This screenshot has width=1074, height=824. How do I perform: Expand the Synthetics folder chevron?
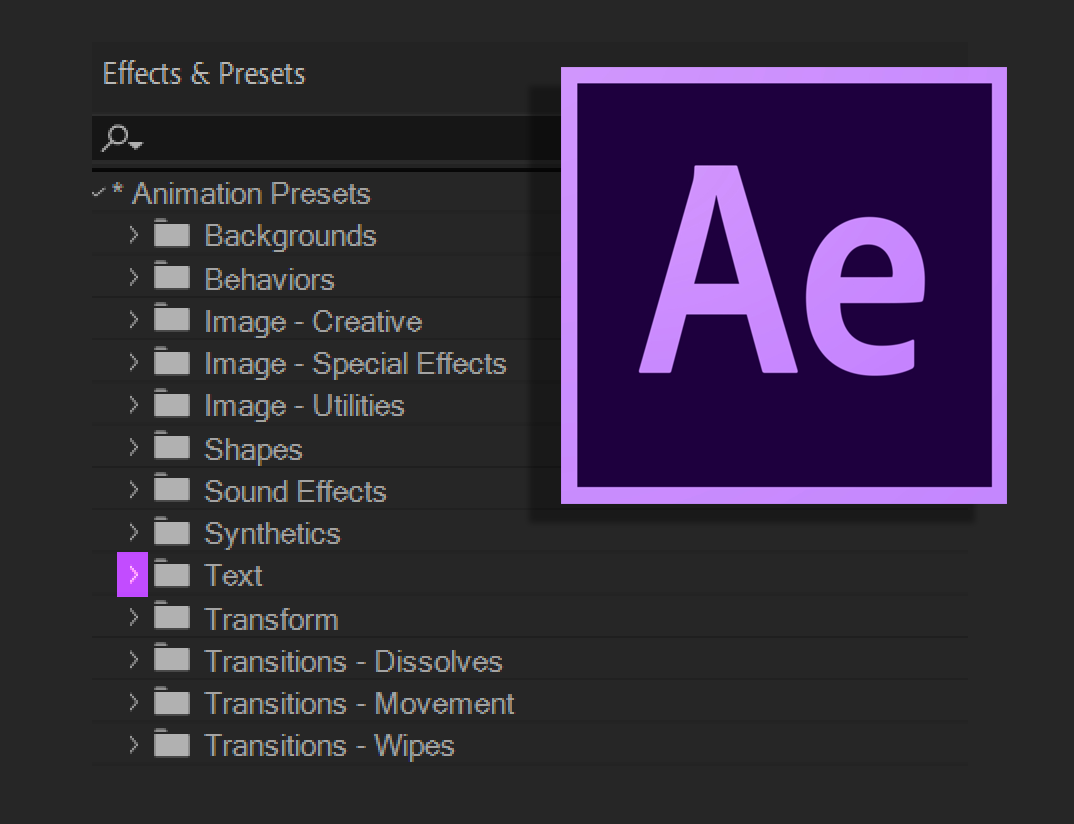pos(134,532)
